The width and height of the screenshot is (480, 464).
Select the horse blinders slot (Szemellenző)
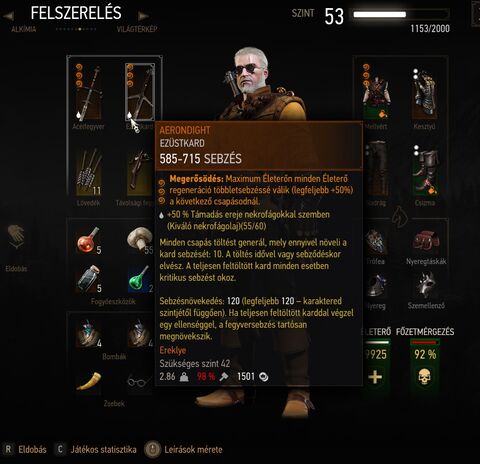point(426,285)
